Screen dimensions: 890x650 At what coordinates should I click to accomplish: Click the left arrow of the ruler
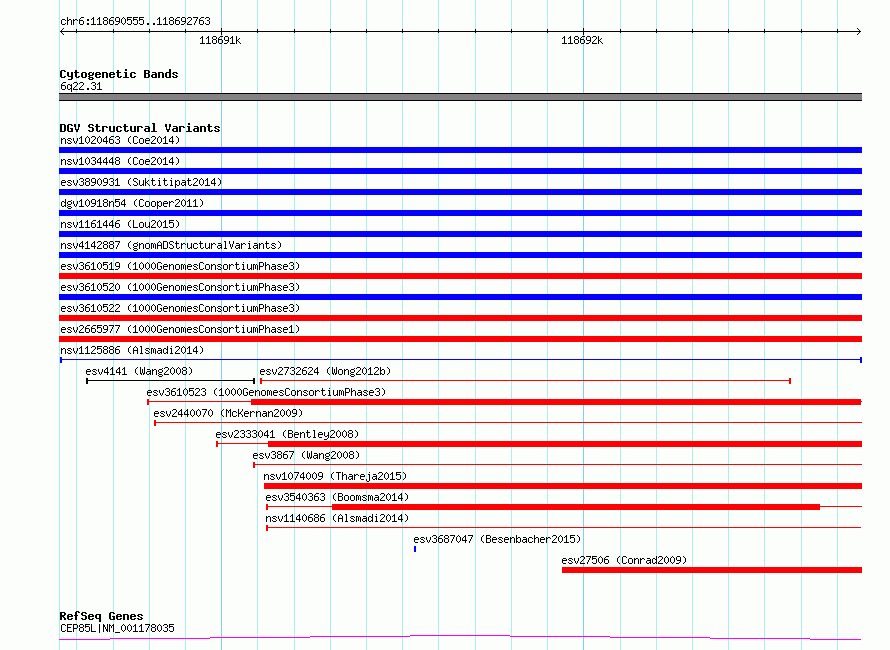62,31
